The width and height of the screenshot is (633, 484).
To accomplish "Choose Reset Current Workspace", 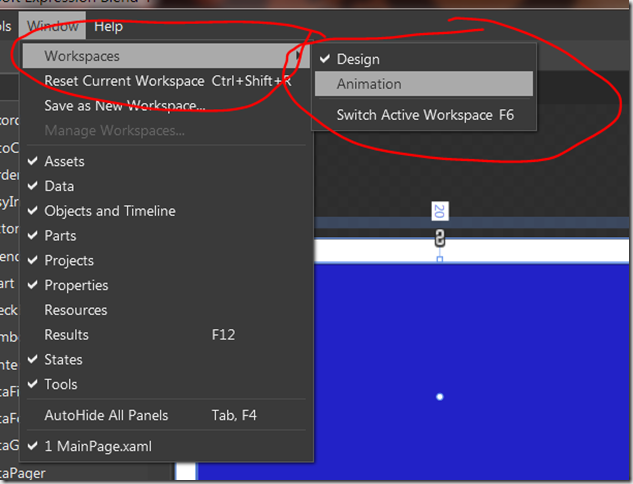I will click(x=165, y=81).
